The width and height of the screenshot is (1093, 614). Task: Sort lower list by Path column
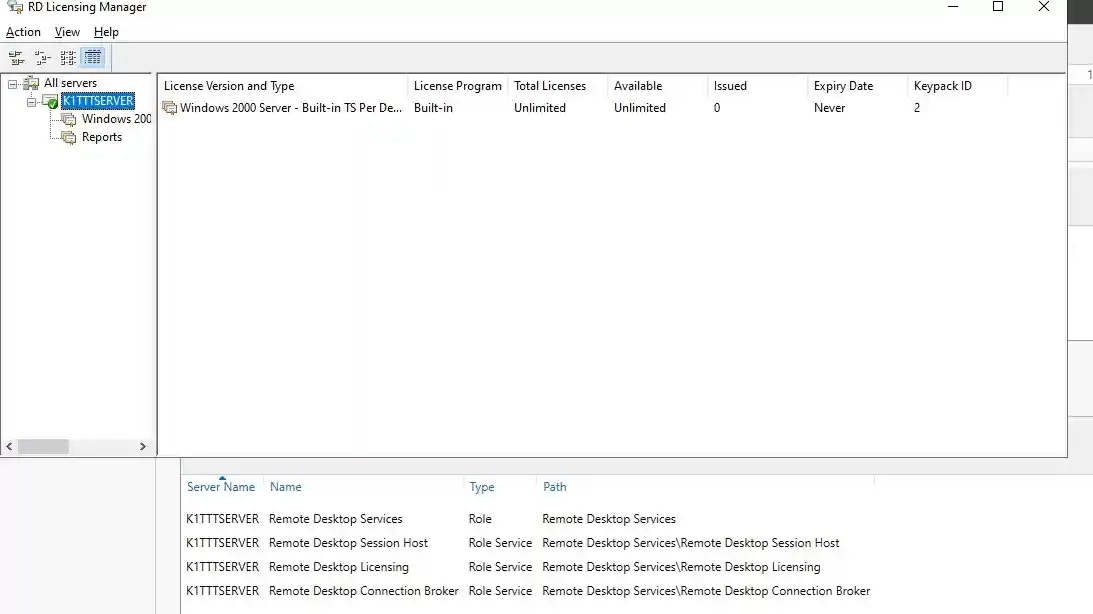coord(555,487)
